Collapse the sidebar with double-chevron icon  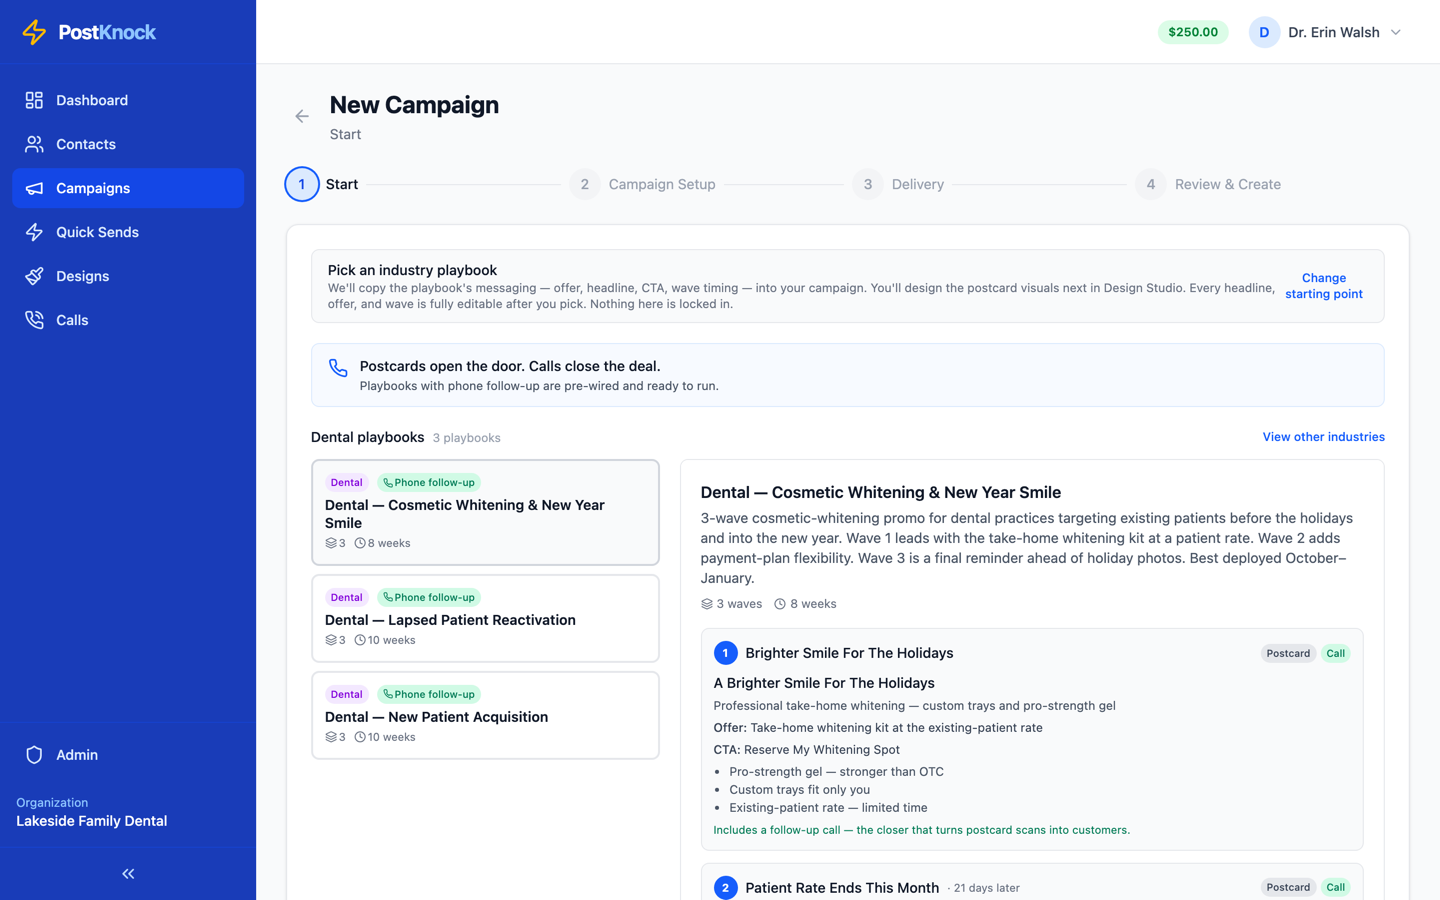[128, 874]
